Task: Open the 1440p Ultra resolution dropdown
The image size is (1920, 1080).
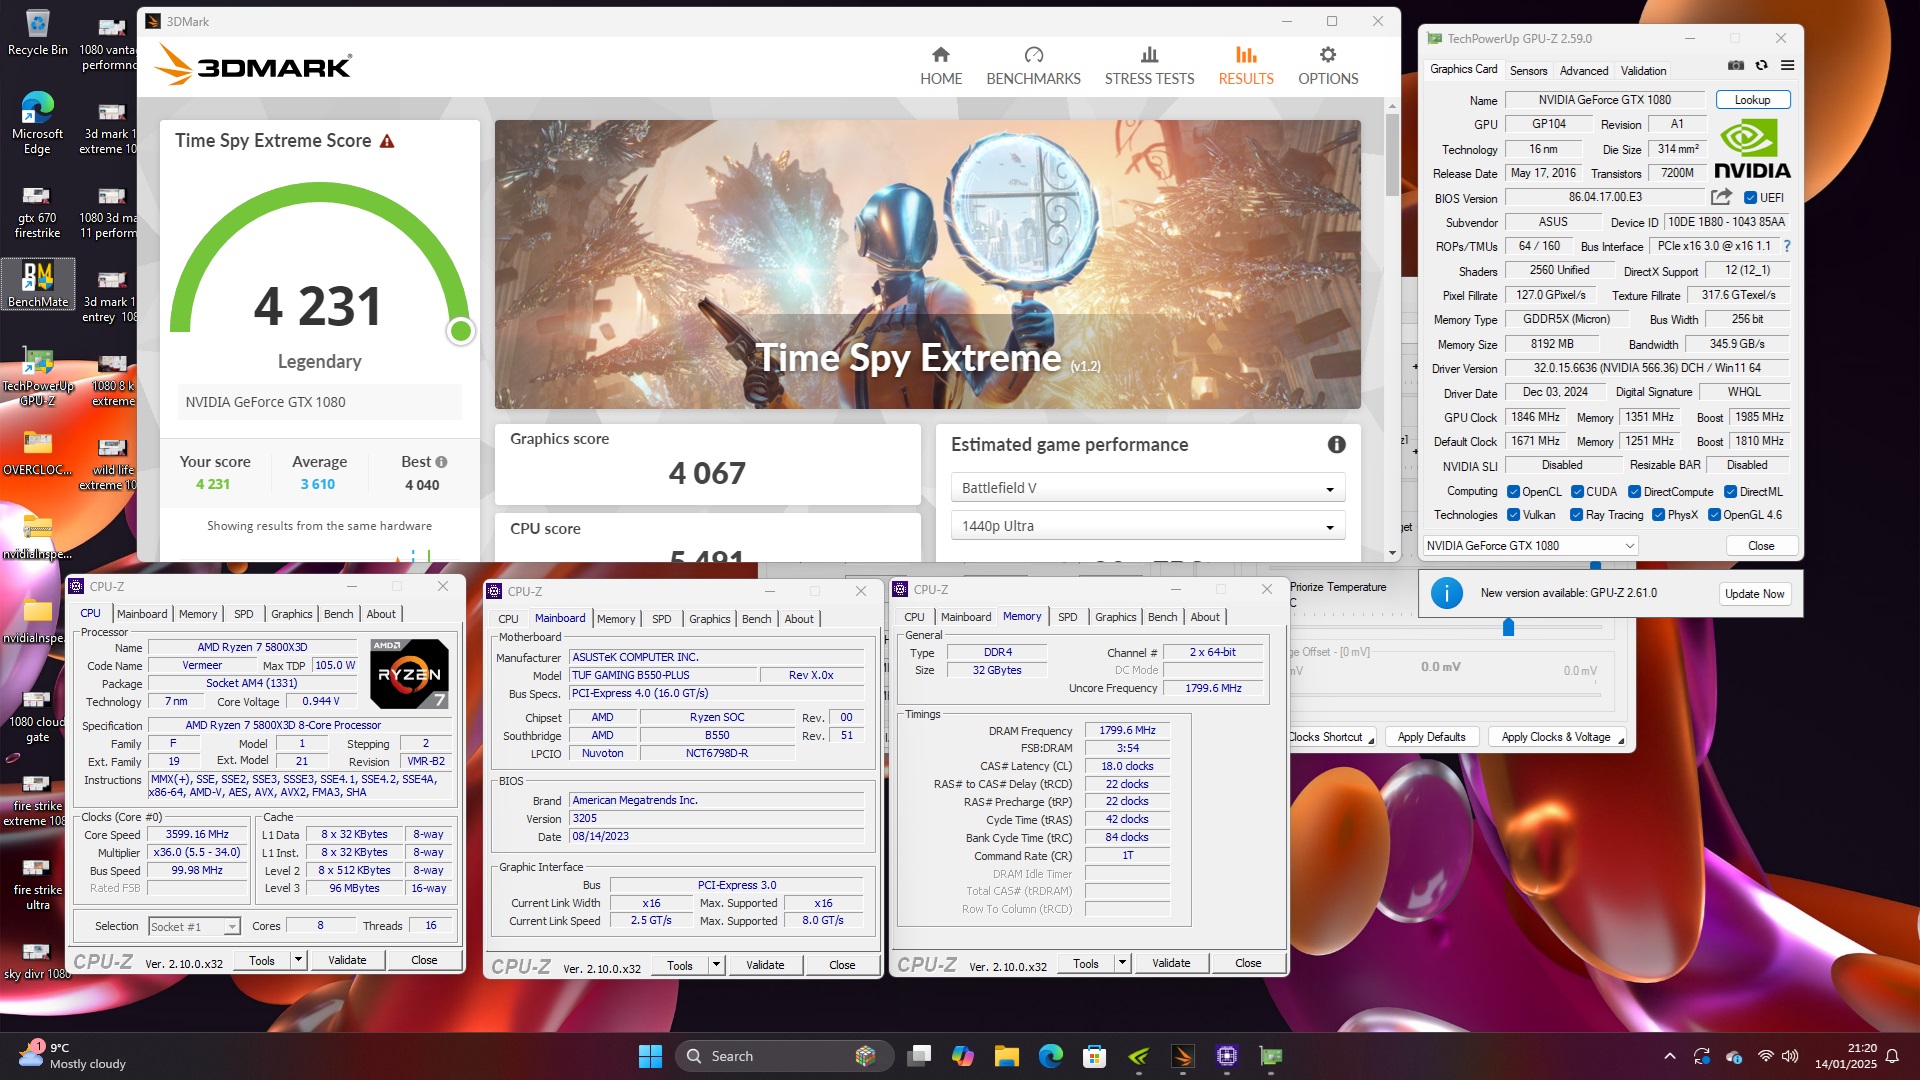Action: pyautogui.click(x=1147, y=526)
